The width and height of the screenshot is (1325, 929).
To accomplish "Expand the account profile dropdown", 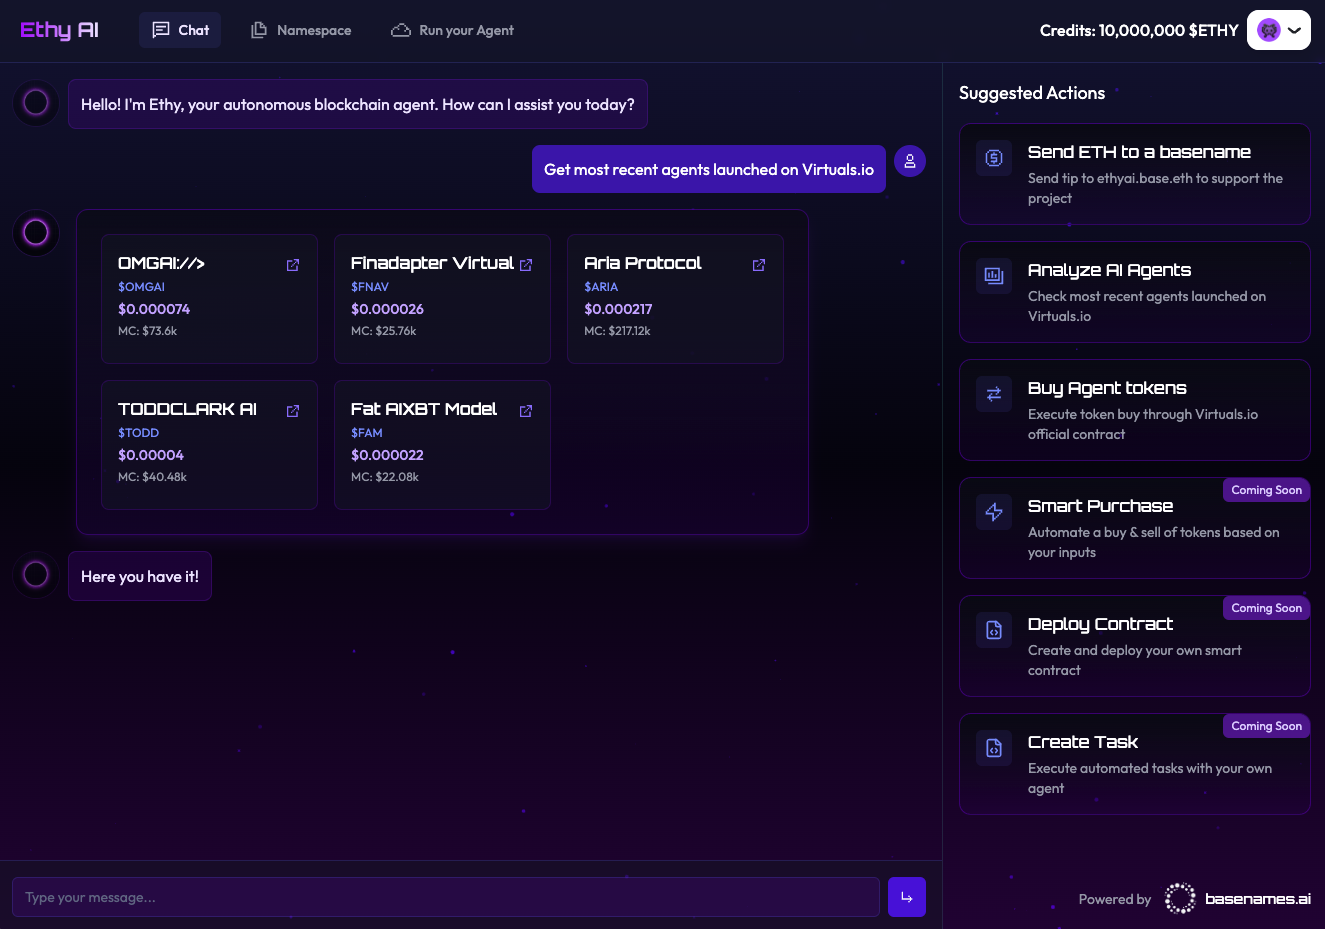I will click(x=1279, y=30).
